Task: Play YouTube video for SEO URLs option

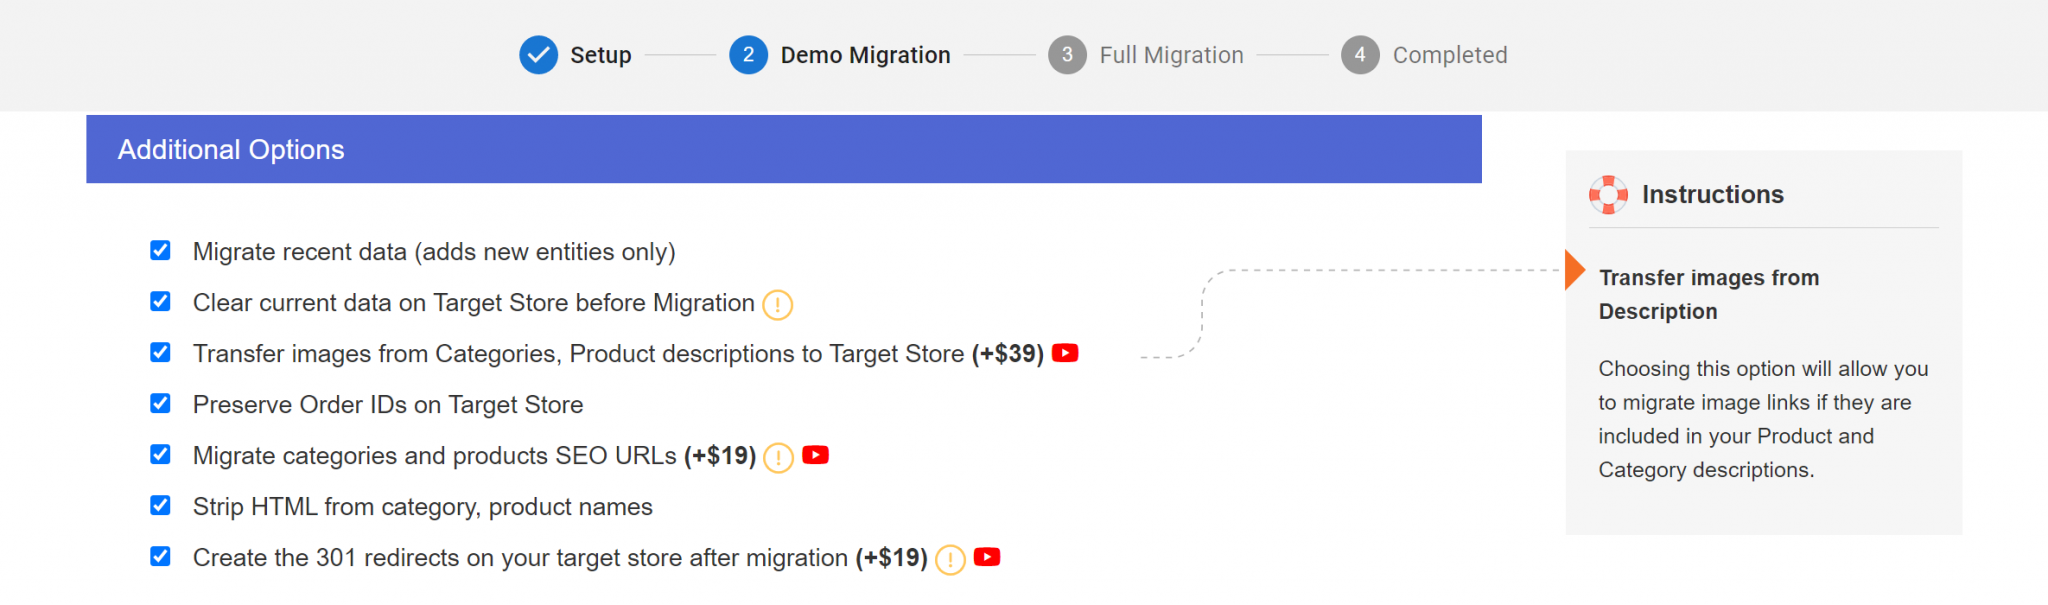Action: click(816, 455)
